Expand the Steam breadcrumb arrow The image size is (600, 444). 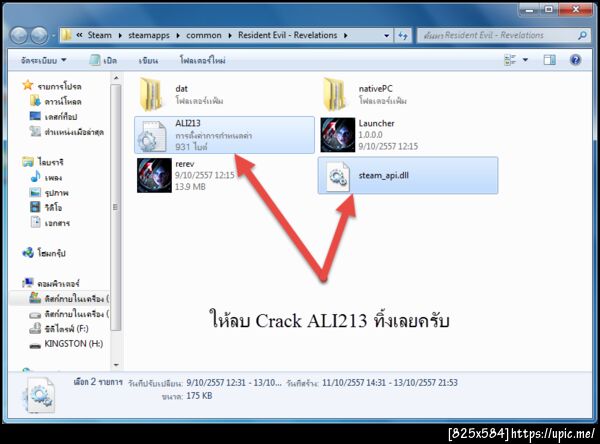(x=120, y=36)
